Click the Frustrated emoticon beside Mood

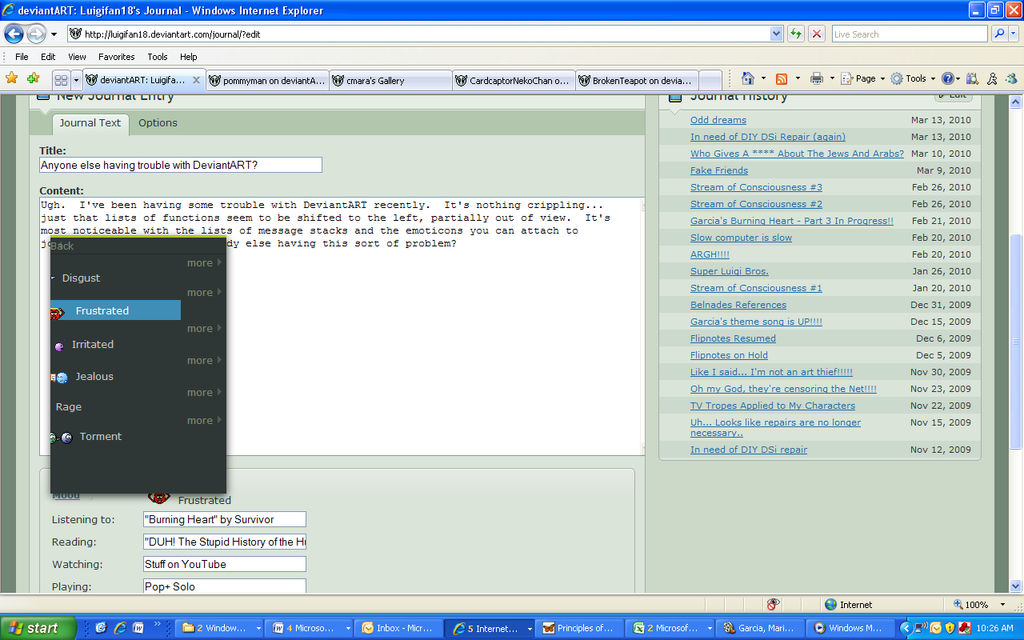click(159, 498)
